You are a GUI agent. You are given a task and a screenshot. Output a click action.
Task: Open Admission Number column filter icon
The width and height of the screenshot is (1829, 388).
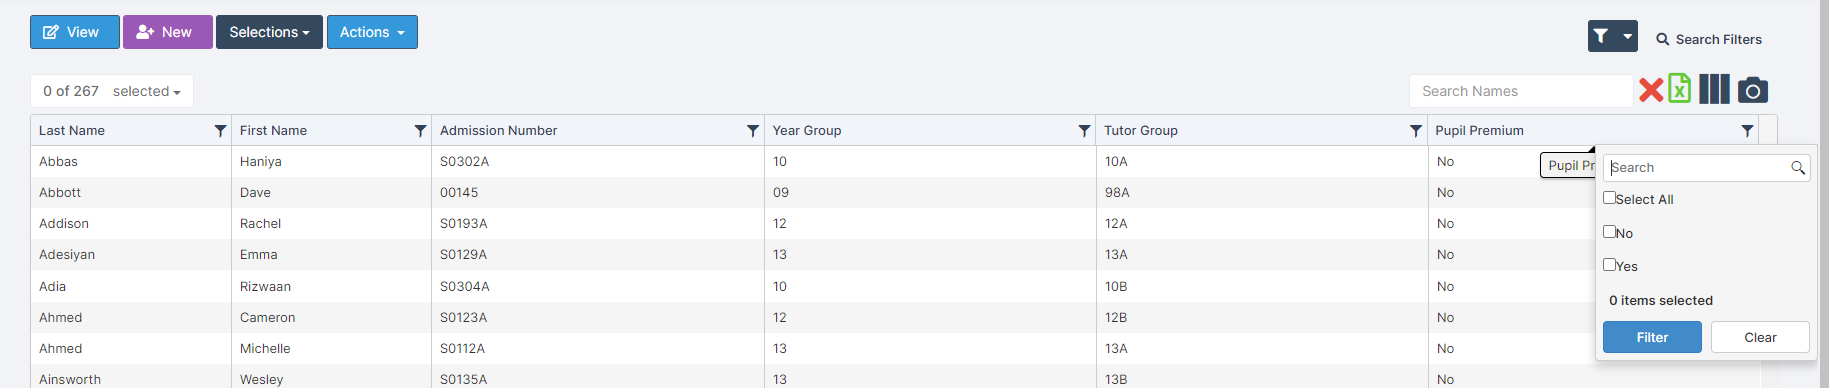pyautogui.click(x=753, y=131)
